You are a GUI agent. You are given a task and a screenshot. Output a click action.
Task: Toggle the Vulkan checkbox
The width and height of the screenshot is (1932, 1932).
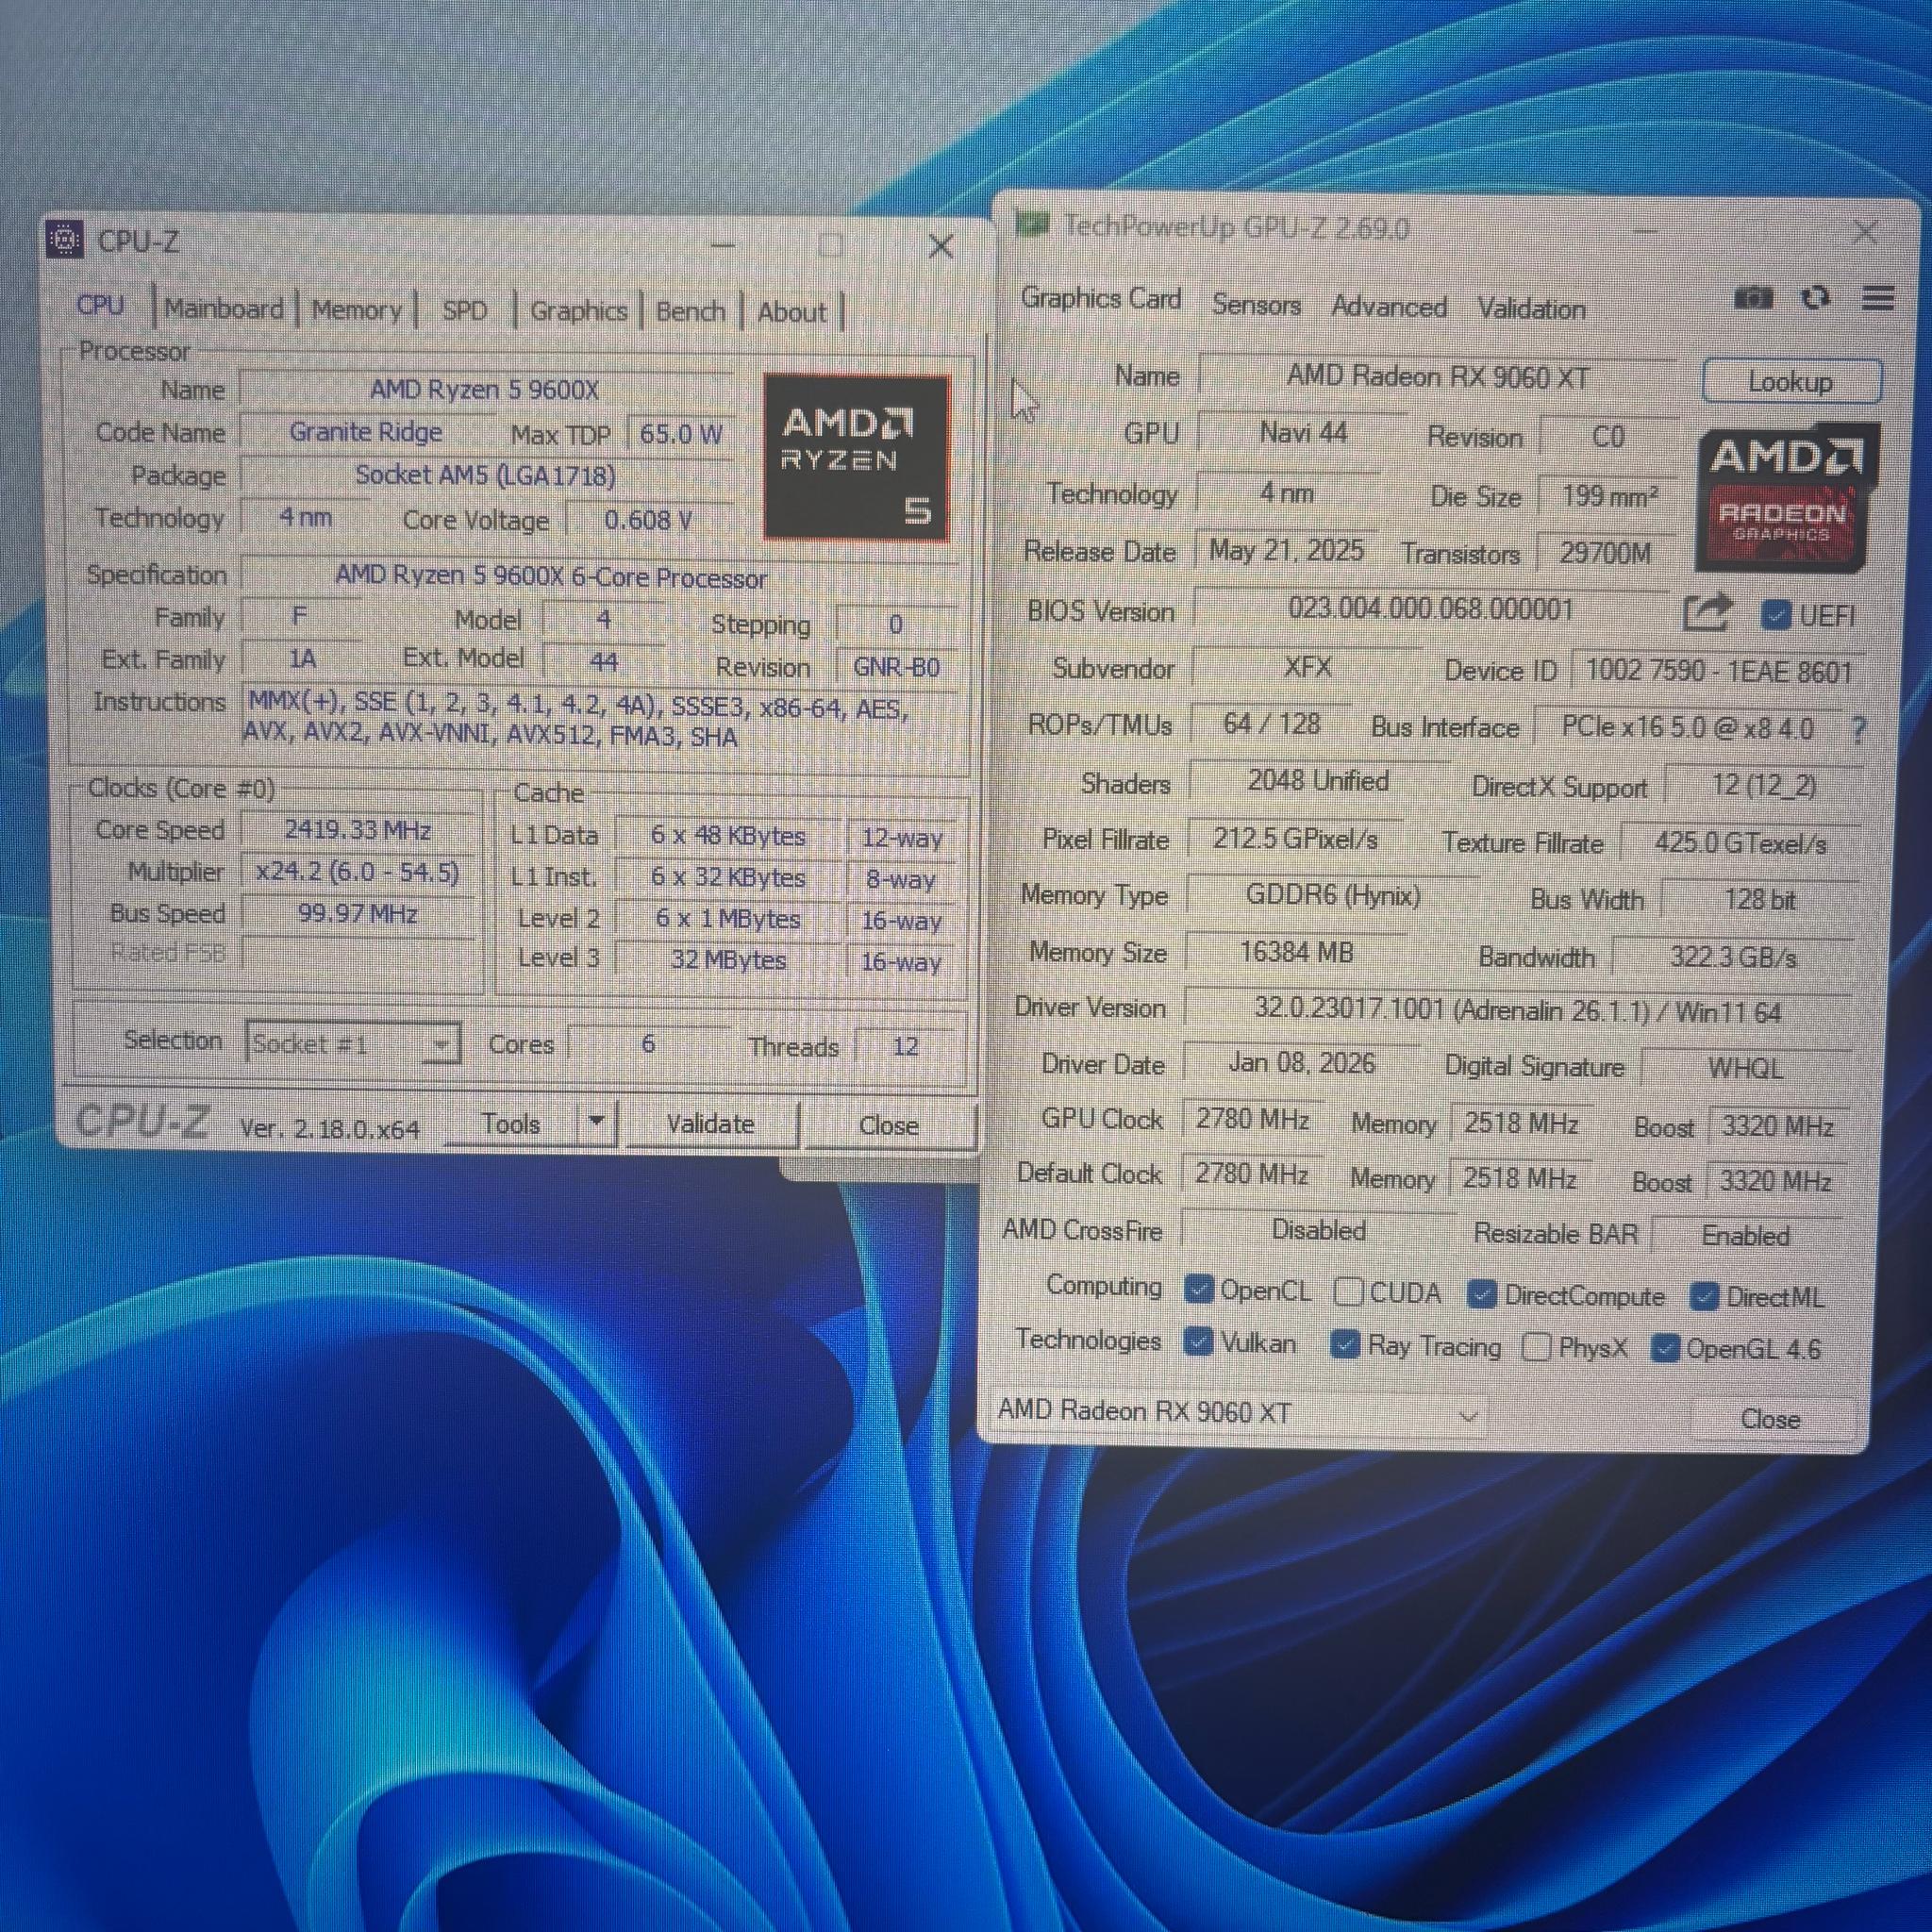pos(1197,1342)
